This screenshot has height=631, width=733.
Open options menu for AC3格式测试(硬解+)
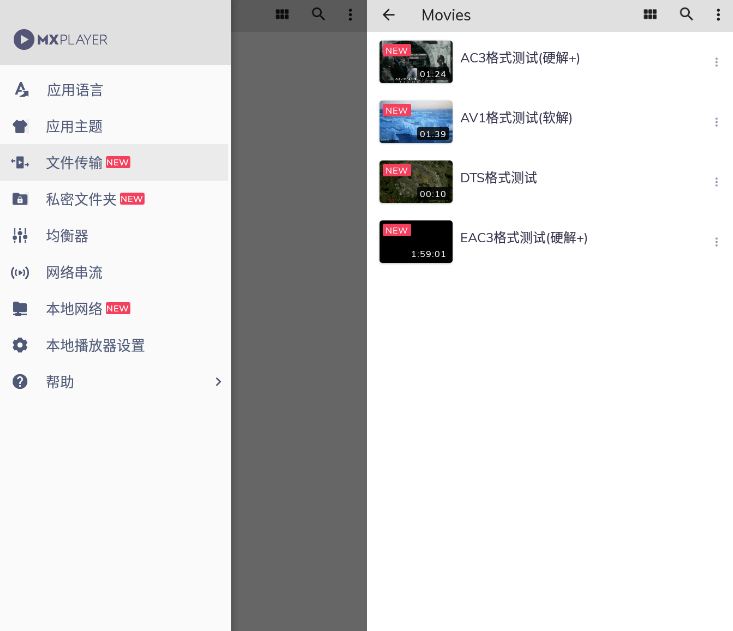716,62
